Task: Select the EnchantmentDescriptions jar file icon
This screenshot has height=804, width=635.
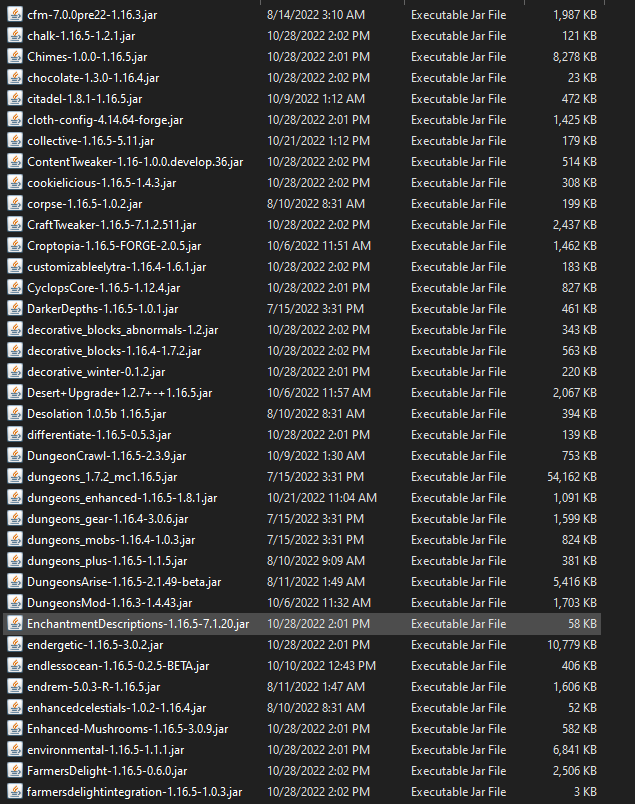Action: pyautogui.click(x=15, y=624)
